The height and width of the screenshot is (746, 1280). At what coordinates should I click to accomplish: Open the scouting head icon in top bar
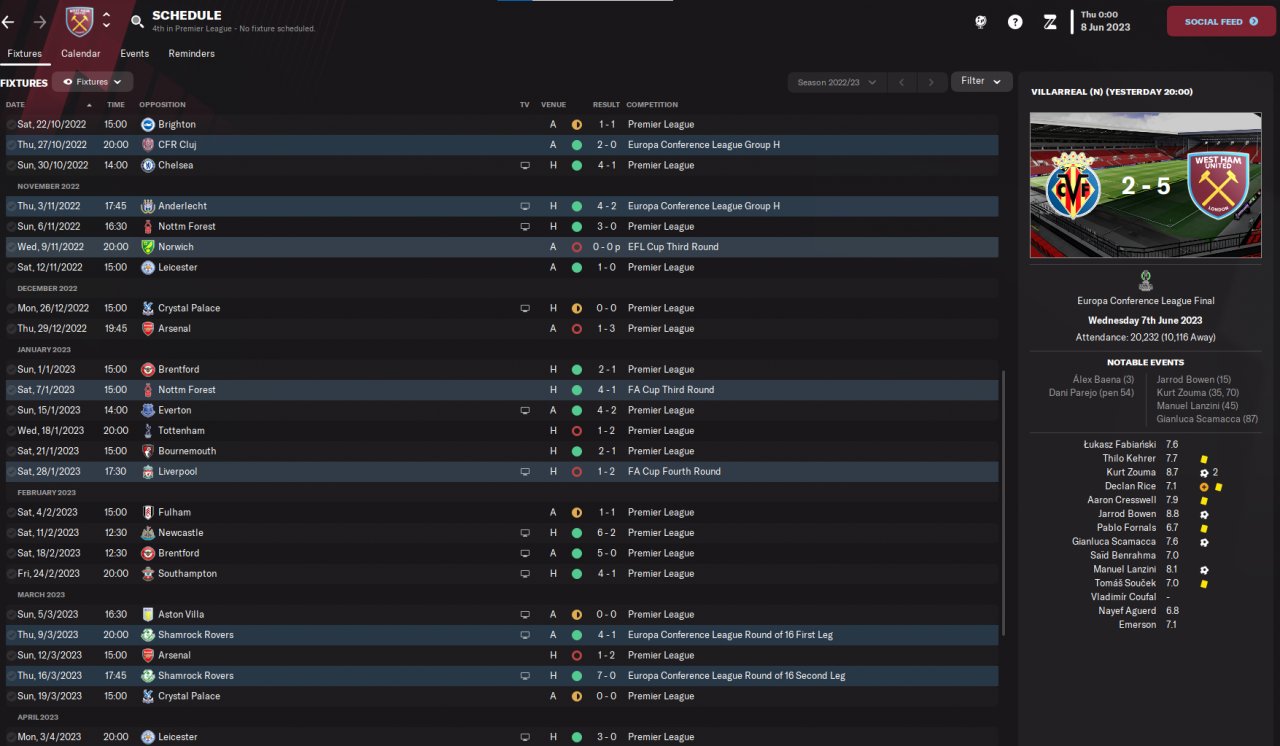(x=981, y=21)
